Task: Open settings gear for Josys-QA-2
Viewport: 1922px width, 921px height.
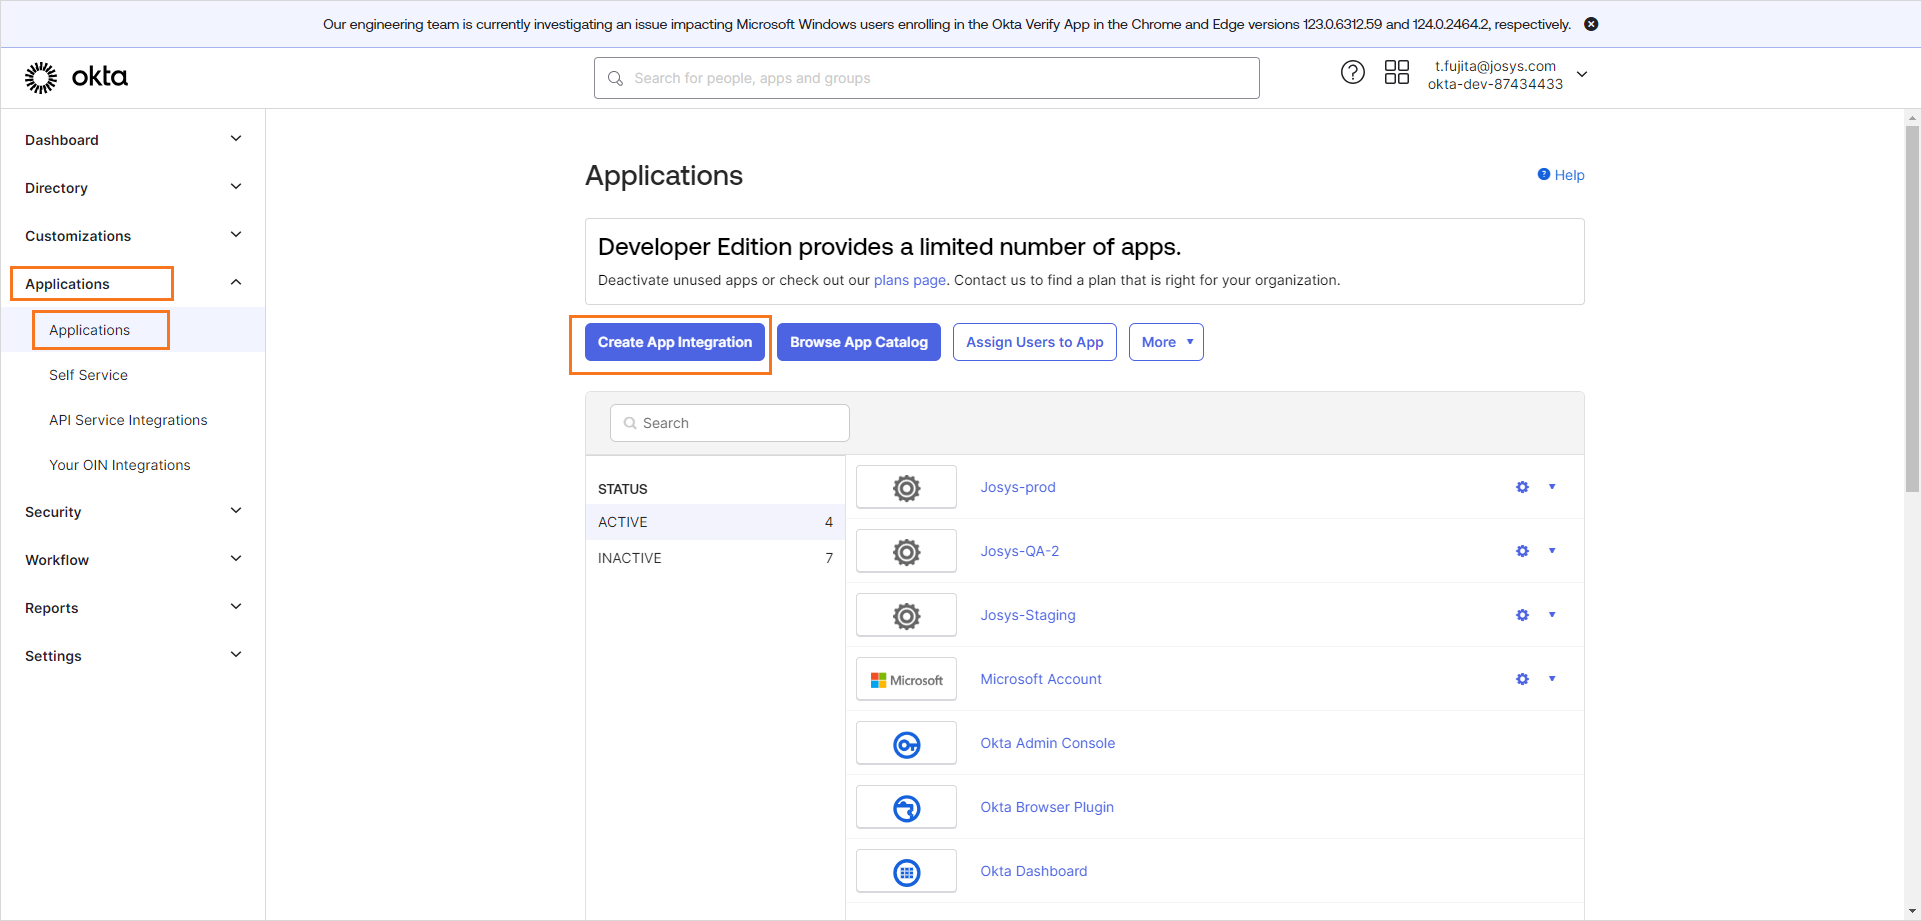Action: coord(1522,551)
